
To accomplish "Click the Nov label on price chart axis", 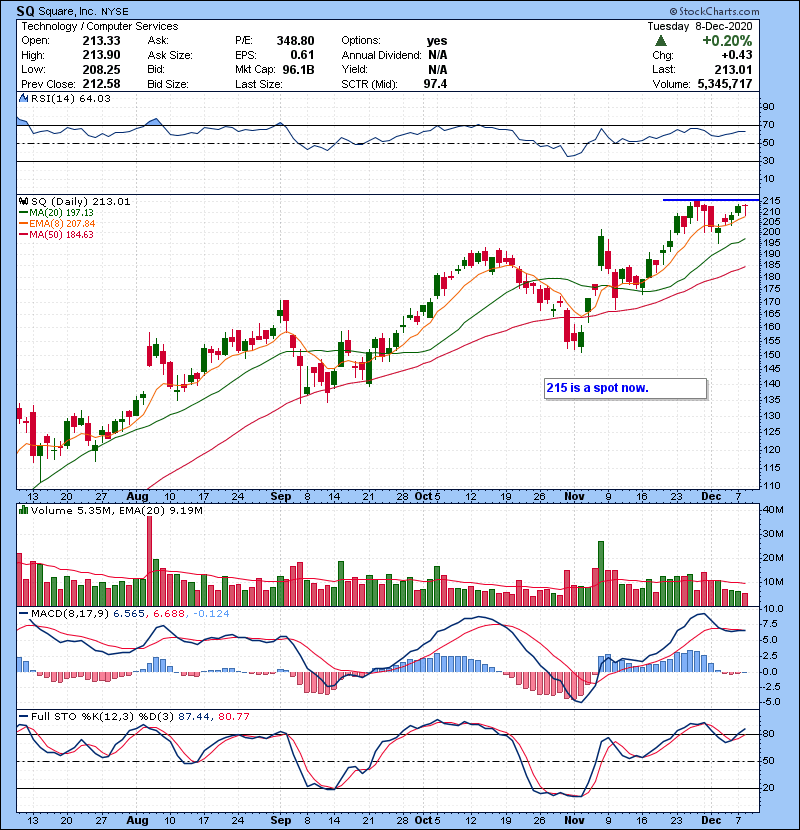I will pyautogui.click(x=574, y=497).
